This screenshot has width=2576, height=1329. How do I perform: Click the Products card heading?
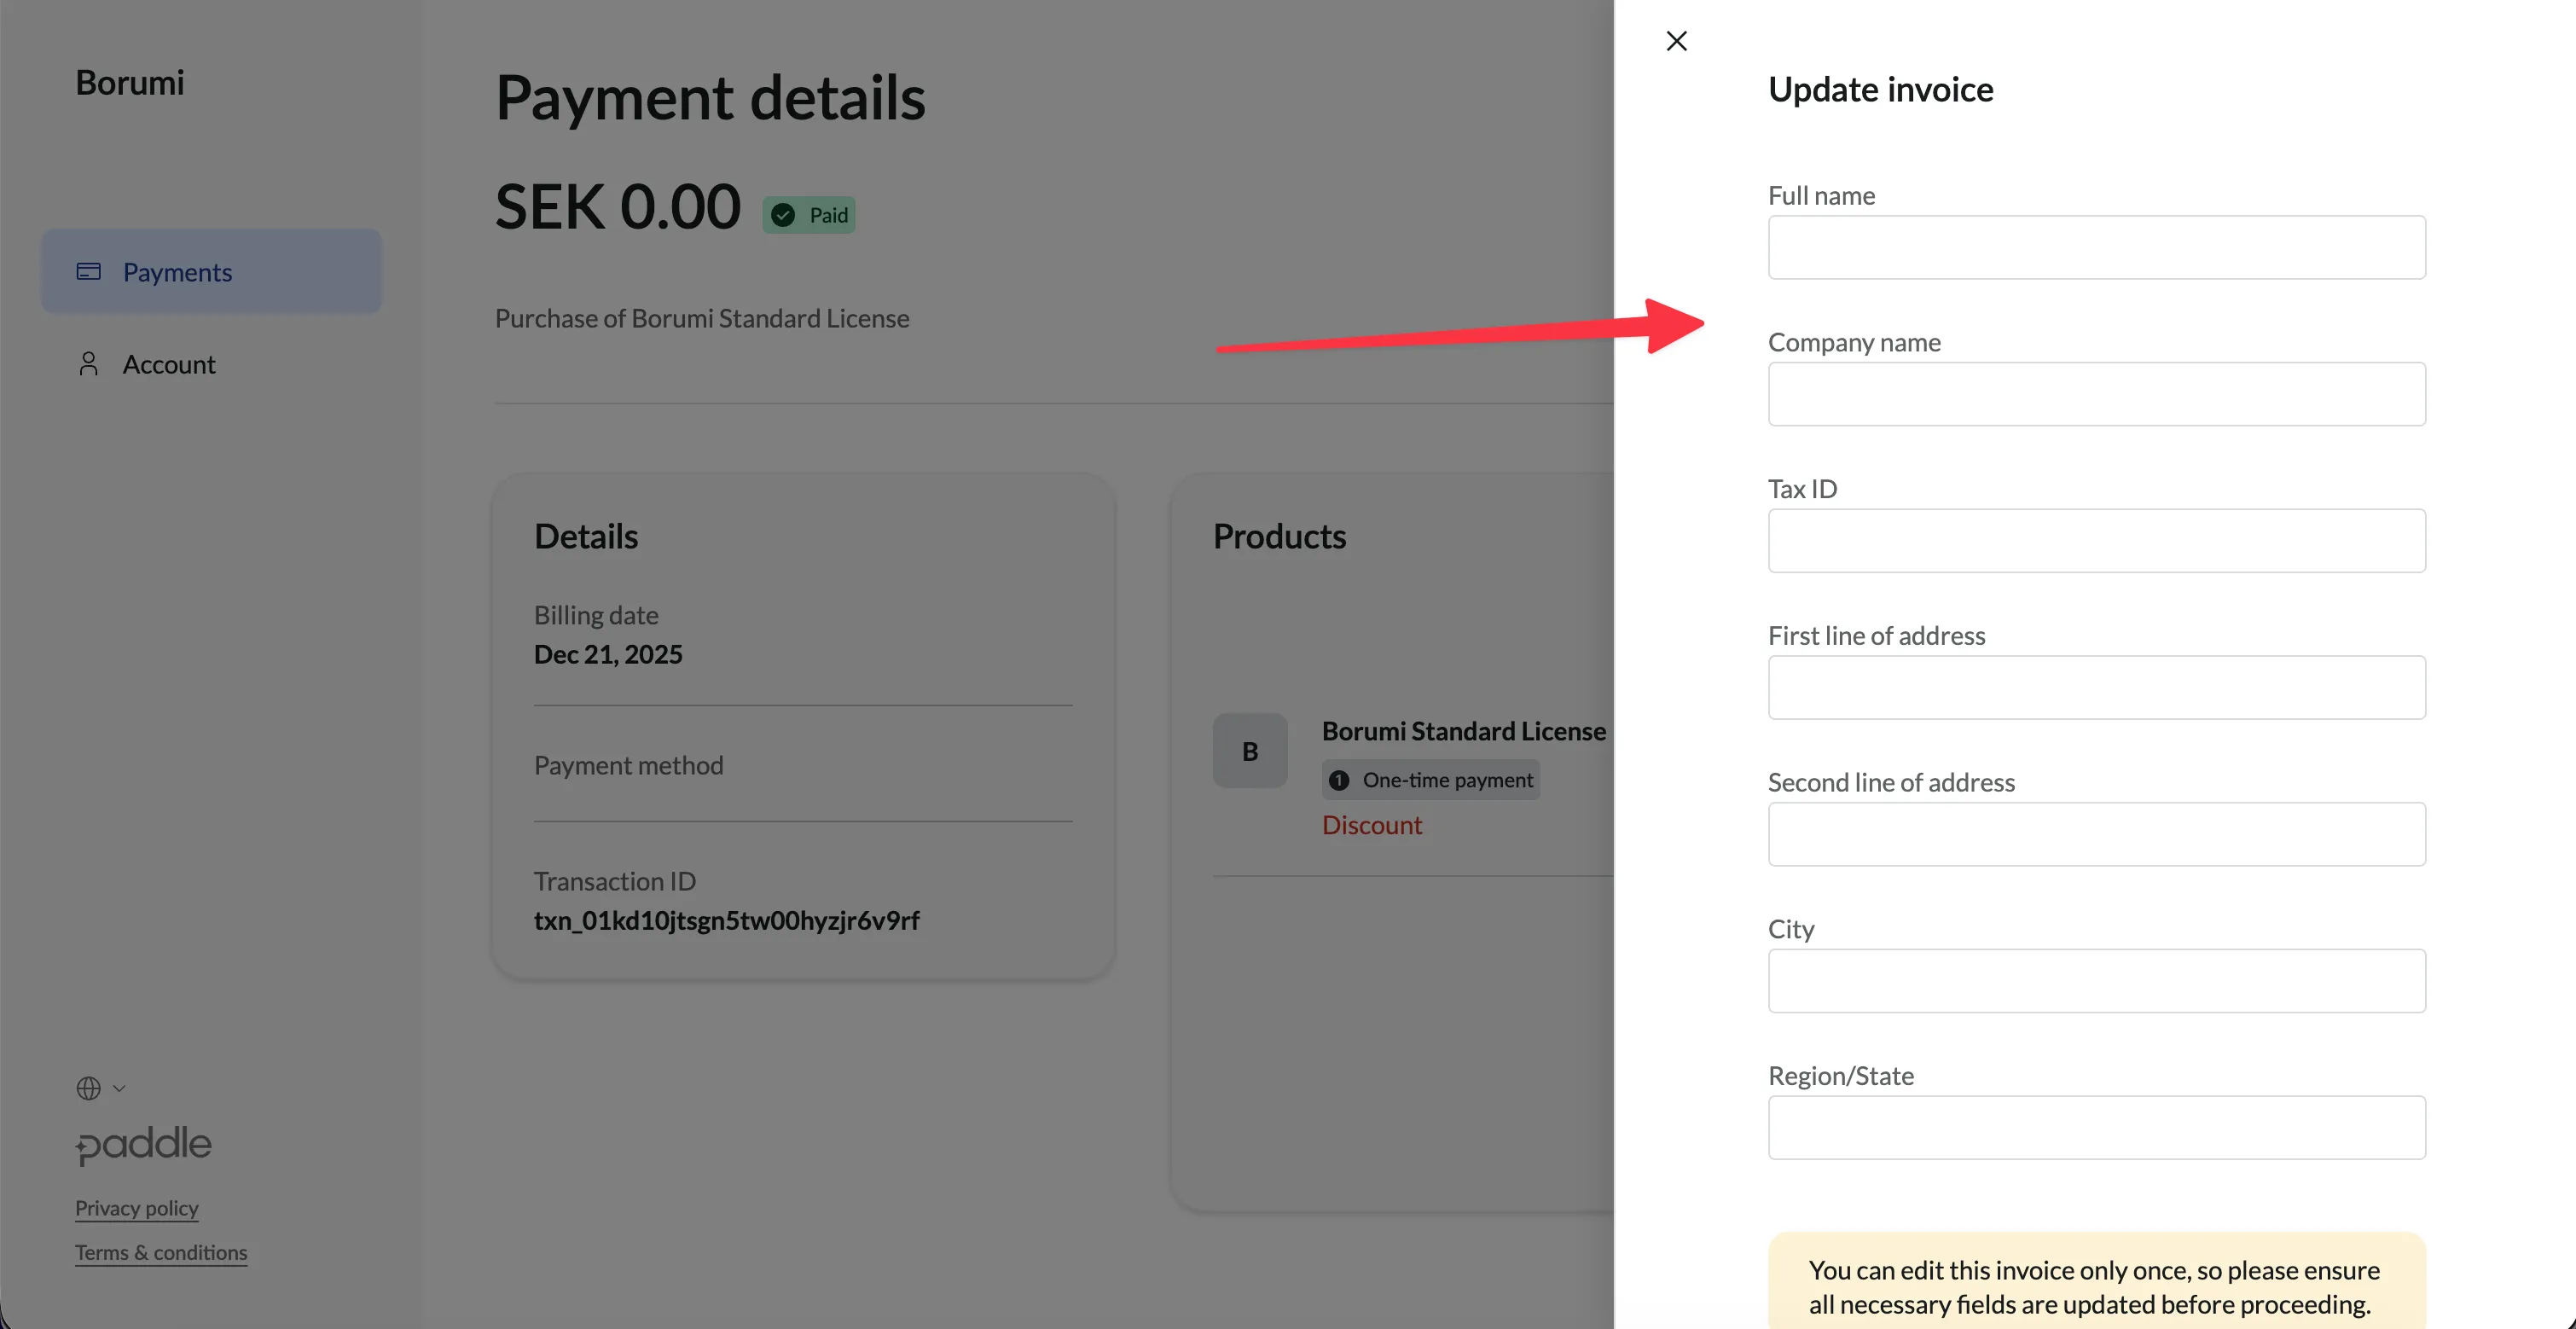click(x=1280, y=536)
